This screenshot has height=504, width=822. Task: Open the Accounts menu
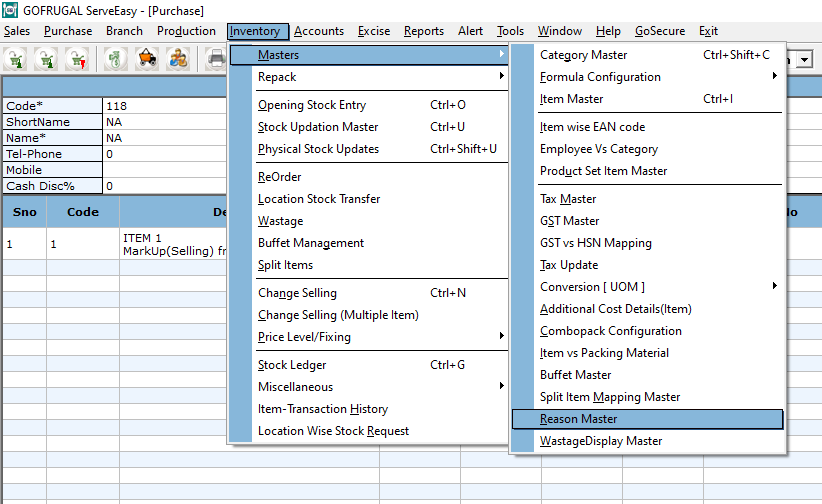tap(319, 31)
